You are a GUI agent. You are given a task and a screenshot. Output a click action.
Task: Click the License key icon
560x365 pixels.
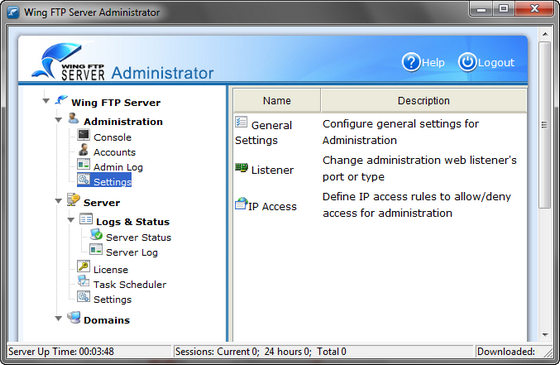point(84,266)
